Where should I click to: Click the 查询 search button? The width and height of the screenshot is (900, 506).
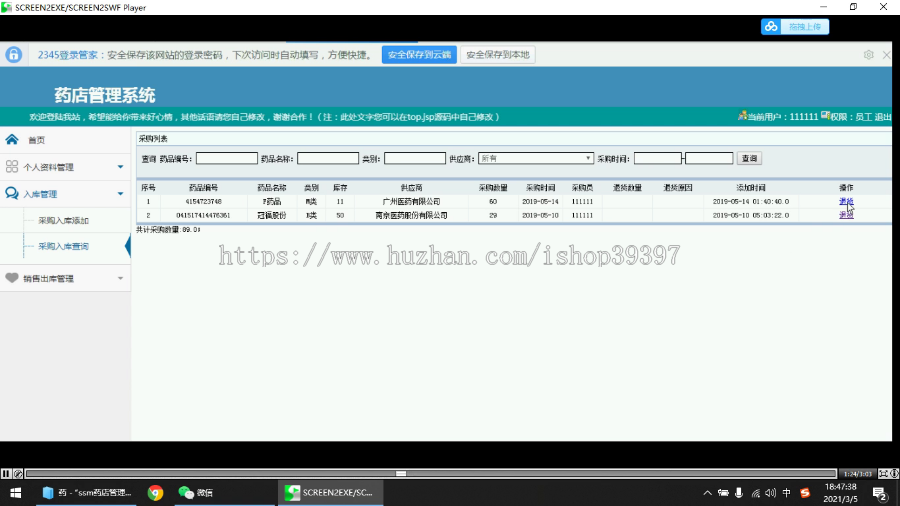tap(749, 158)
